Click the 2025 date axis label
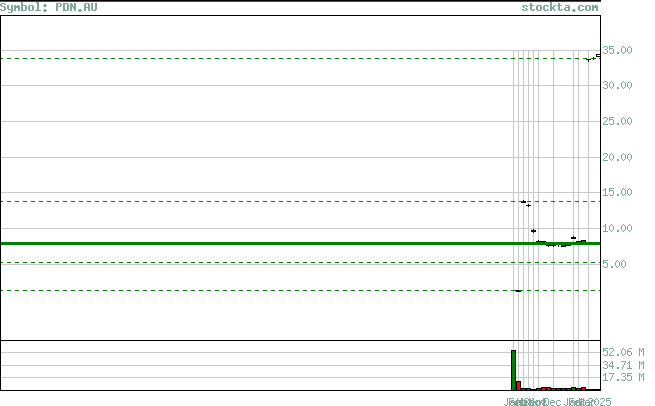Viewport: 655px width, 406px height. pyautogui.click(x=600, y=402)
